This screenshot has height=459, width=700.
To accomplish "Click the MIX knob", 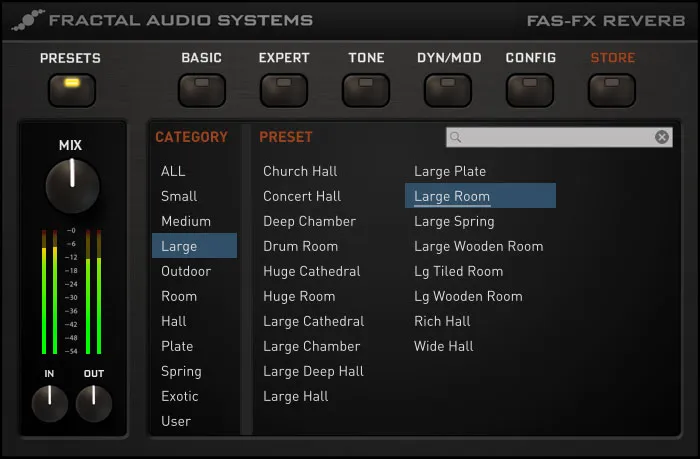I will [72, 186].
